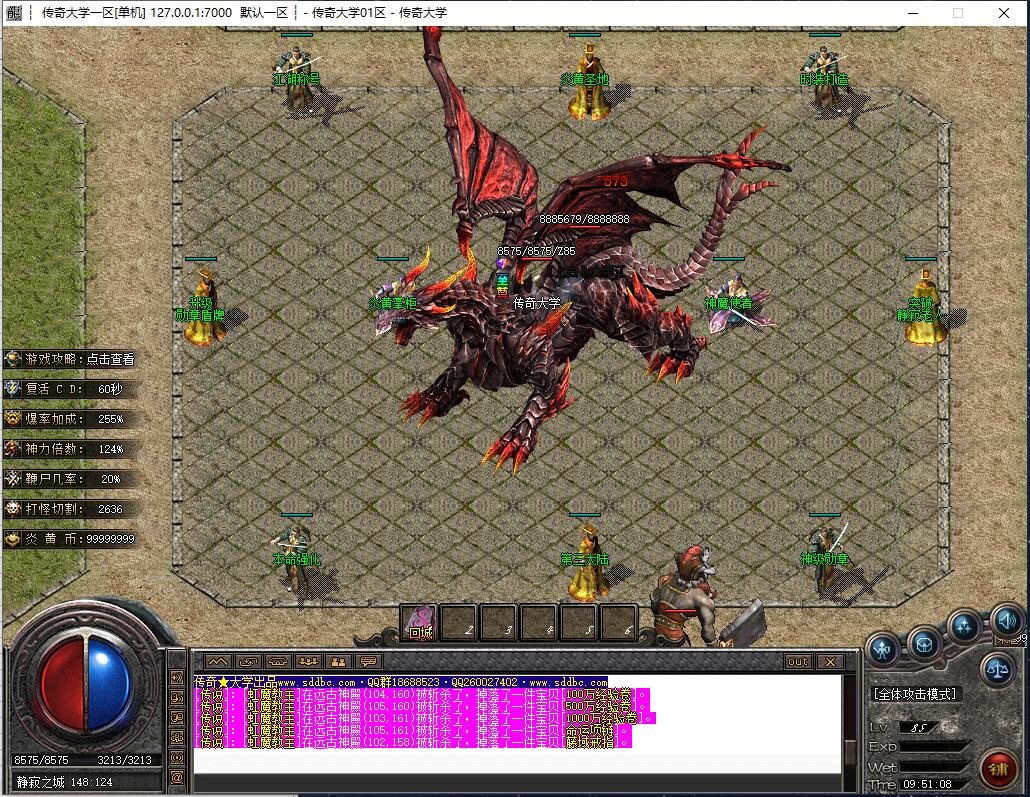Click the gold icon beside 炎黄币
The height and width of the screenshot is (797, 1030).
point(12,539)
